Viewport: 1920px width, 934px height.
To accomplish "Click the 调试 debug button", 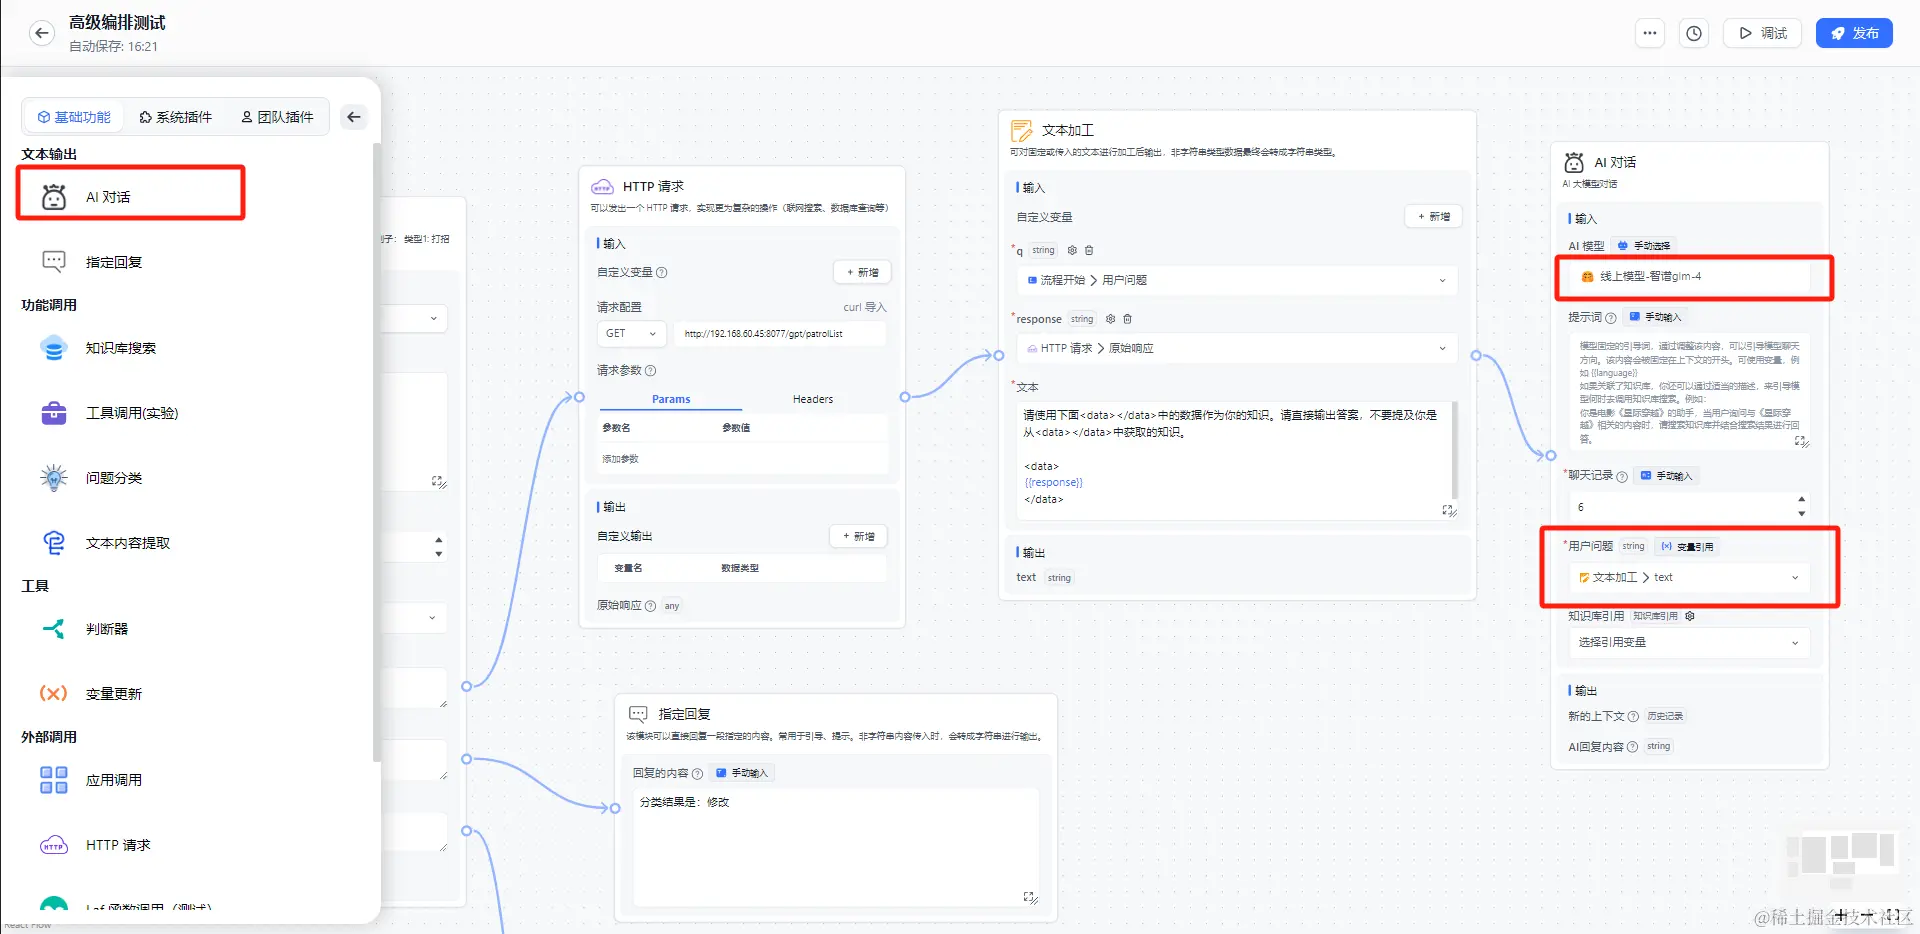I will pos(1763,33).
